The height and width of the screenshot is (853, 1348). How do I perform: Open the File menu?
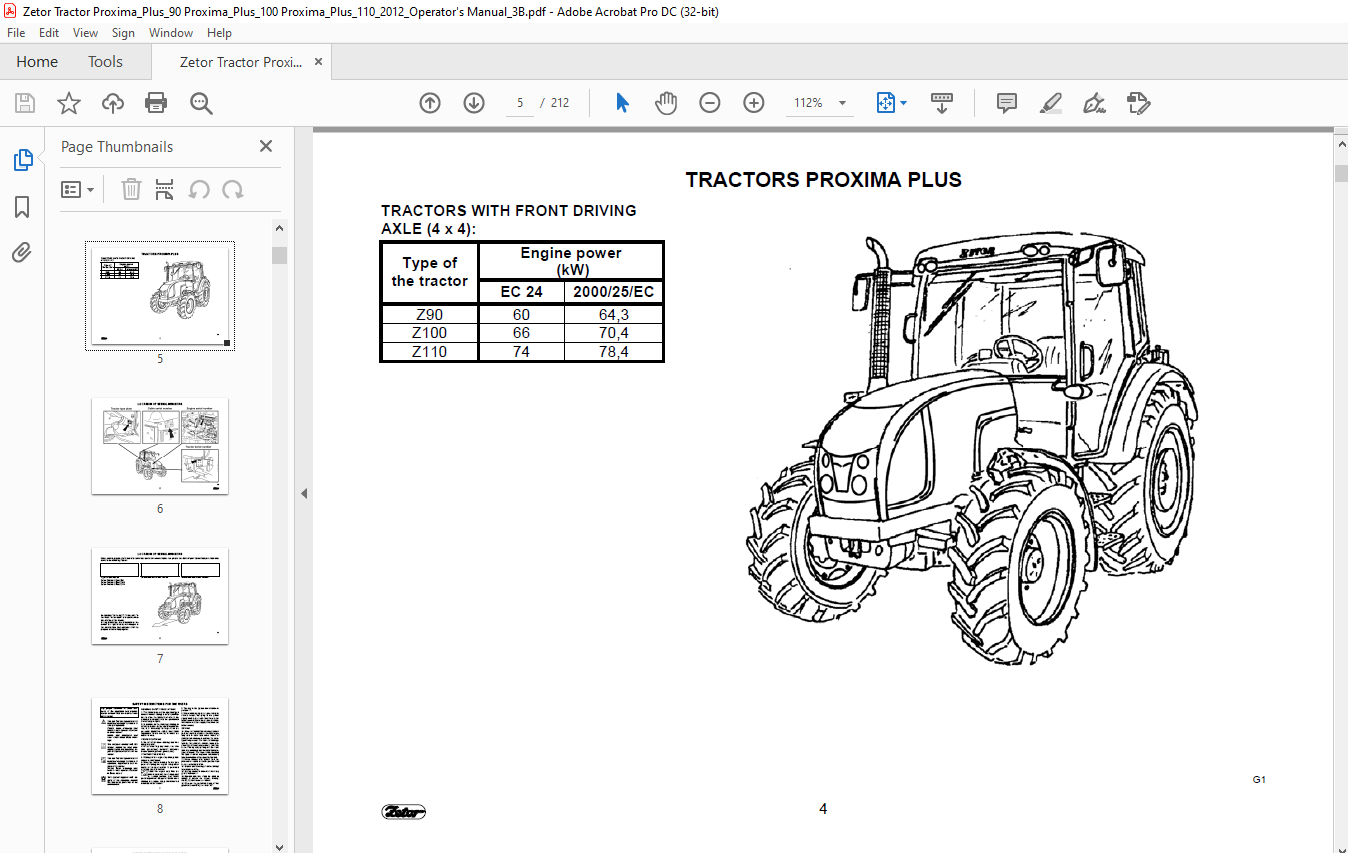[16, 33]
